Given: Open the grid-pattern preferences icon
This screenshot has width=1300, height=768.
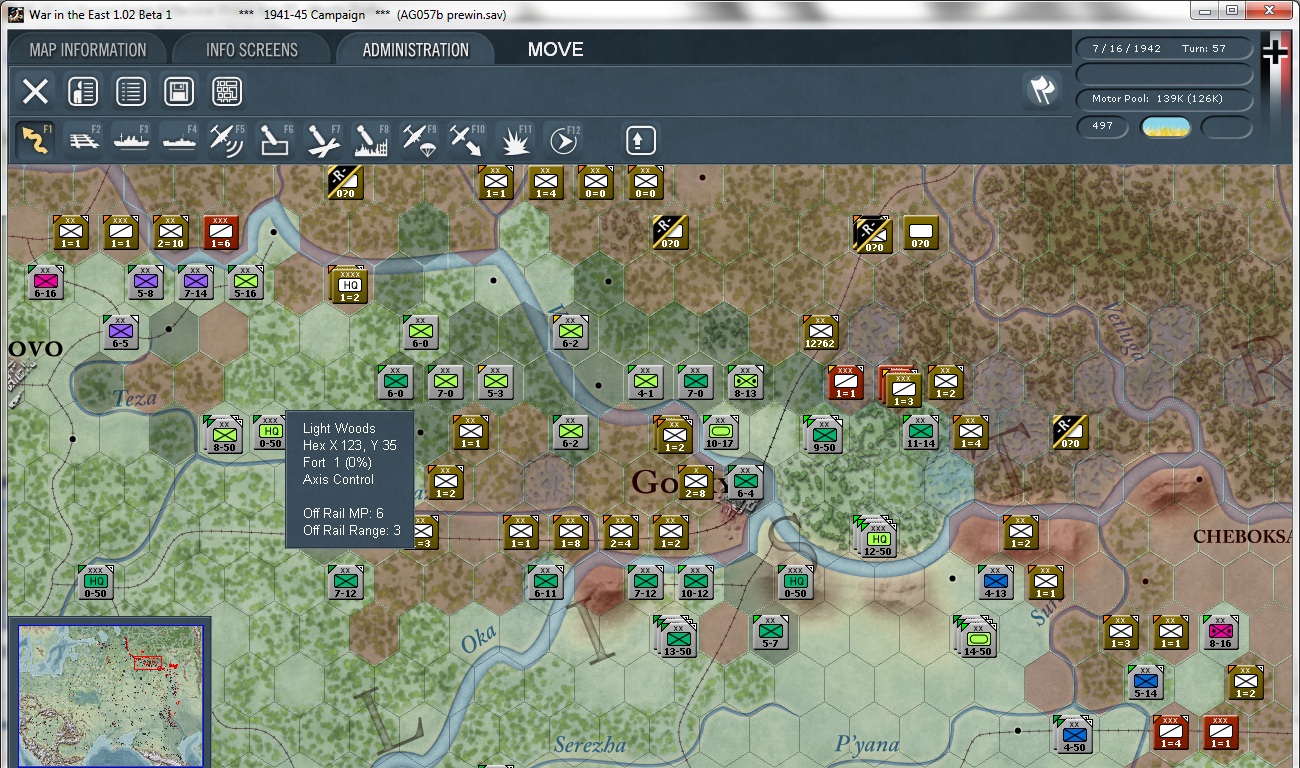Looking at the screenshot, I should pos(227,92).
